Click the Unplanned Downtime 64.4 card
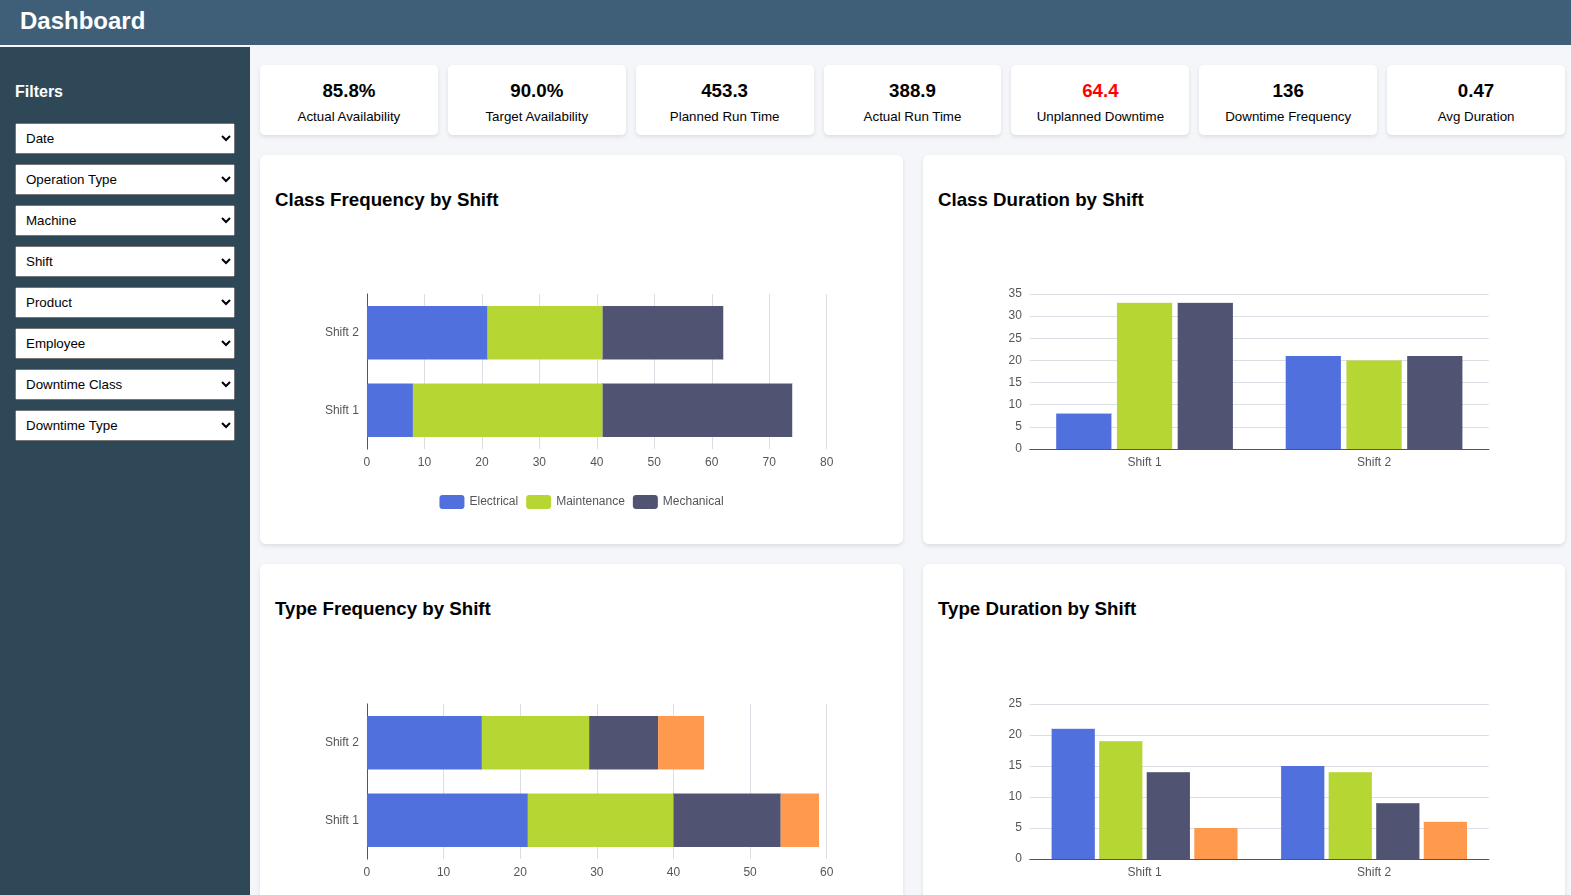This screenshot has width=1571, height=895. pos(1100,101)
